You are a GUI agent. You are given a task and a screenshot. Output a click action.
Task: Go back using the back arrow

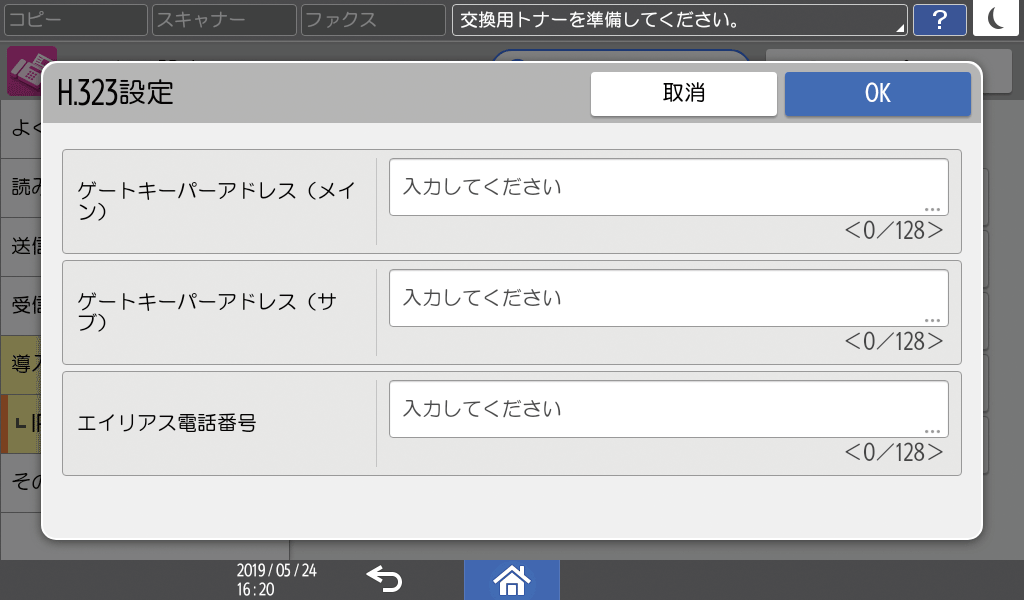coord(384,579)
